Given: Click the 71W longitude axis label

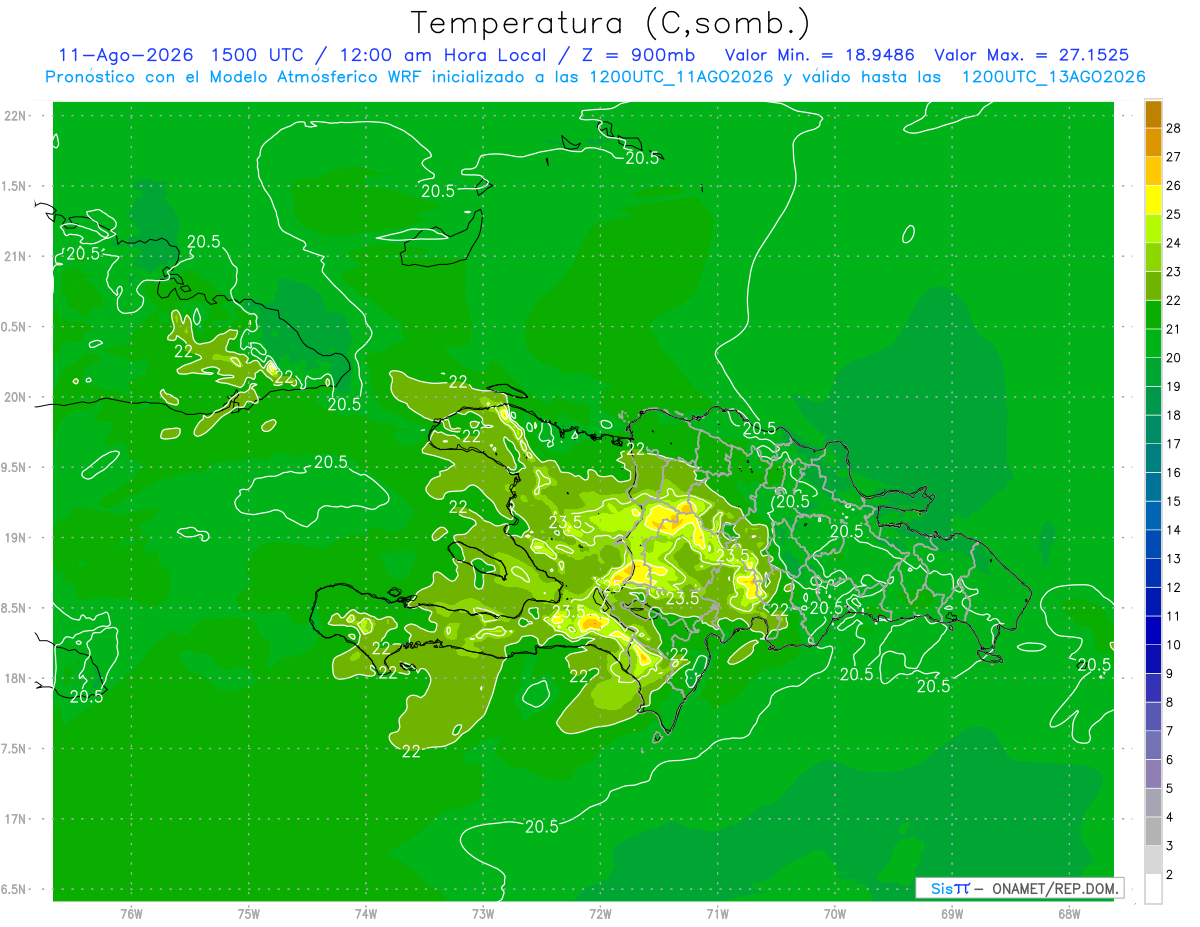Looking at the screenshot, I should (x=717, y=914).
